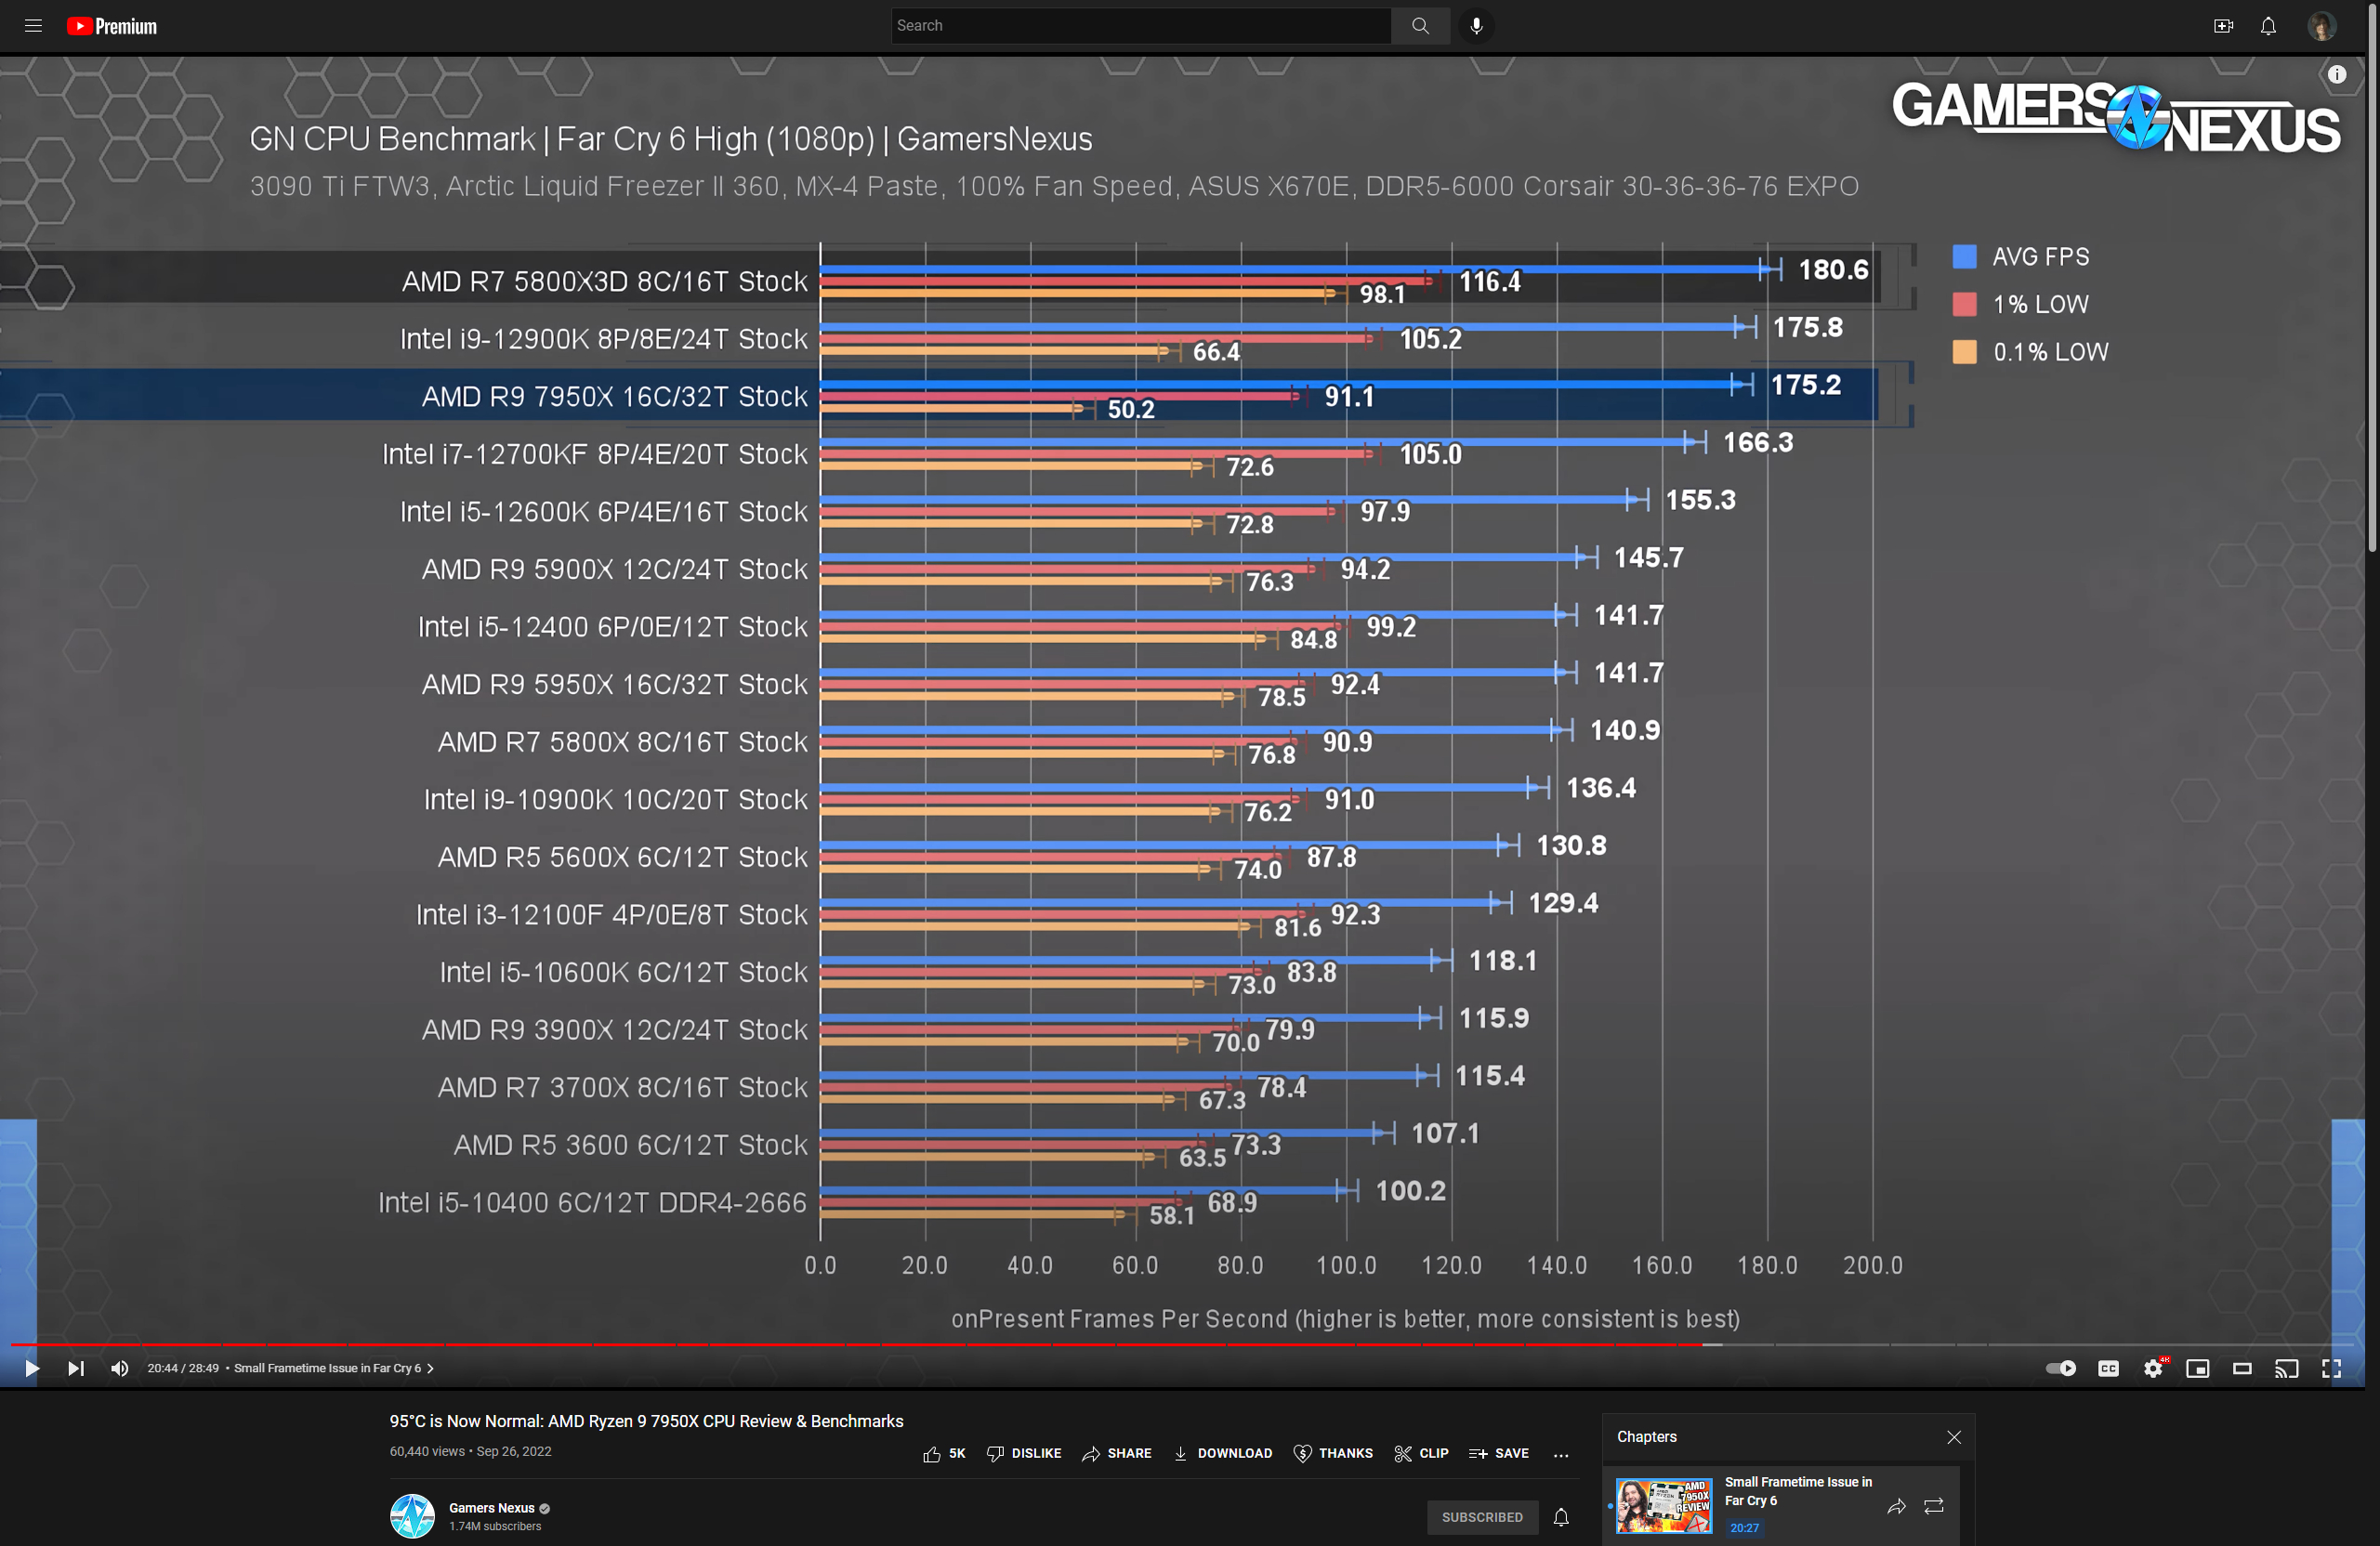Enable miniplayer mode

pos(2197,1368)
